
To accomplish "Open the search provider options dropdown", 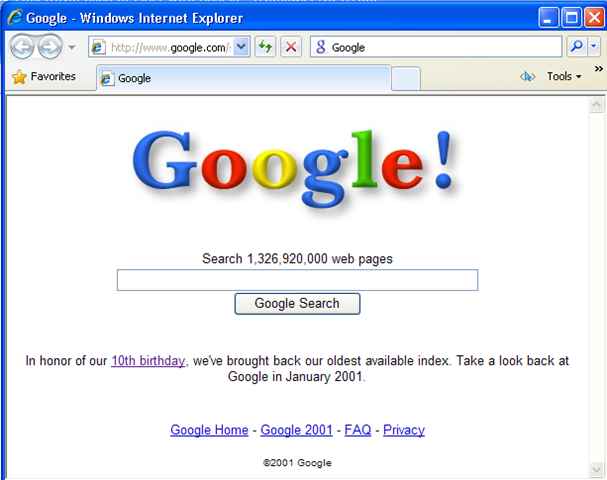I will coord(594,47).
